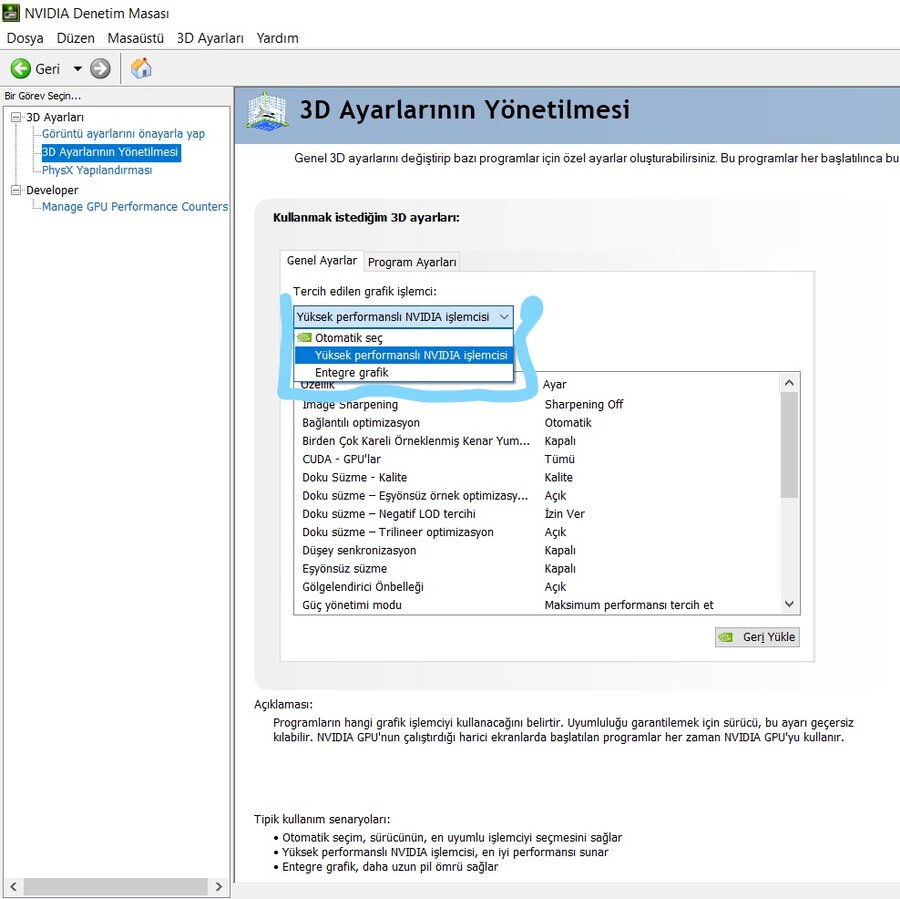Click the green Geri back arrow icon
The width and height of the screenshot is (900, 899).
21,69
